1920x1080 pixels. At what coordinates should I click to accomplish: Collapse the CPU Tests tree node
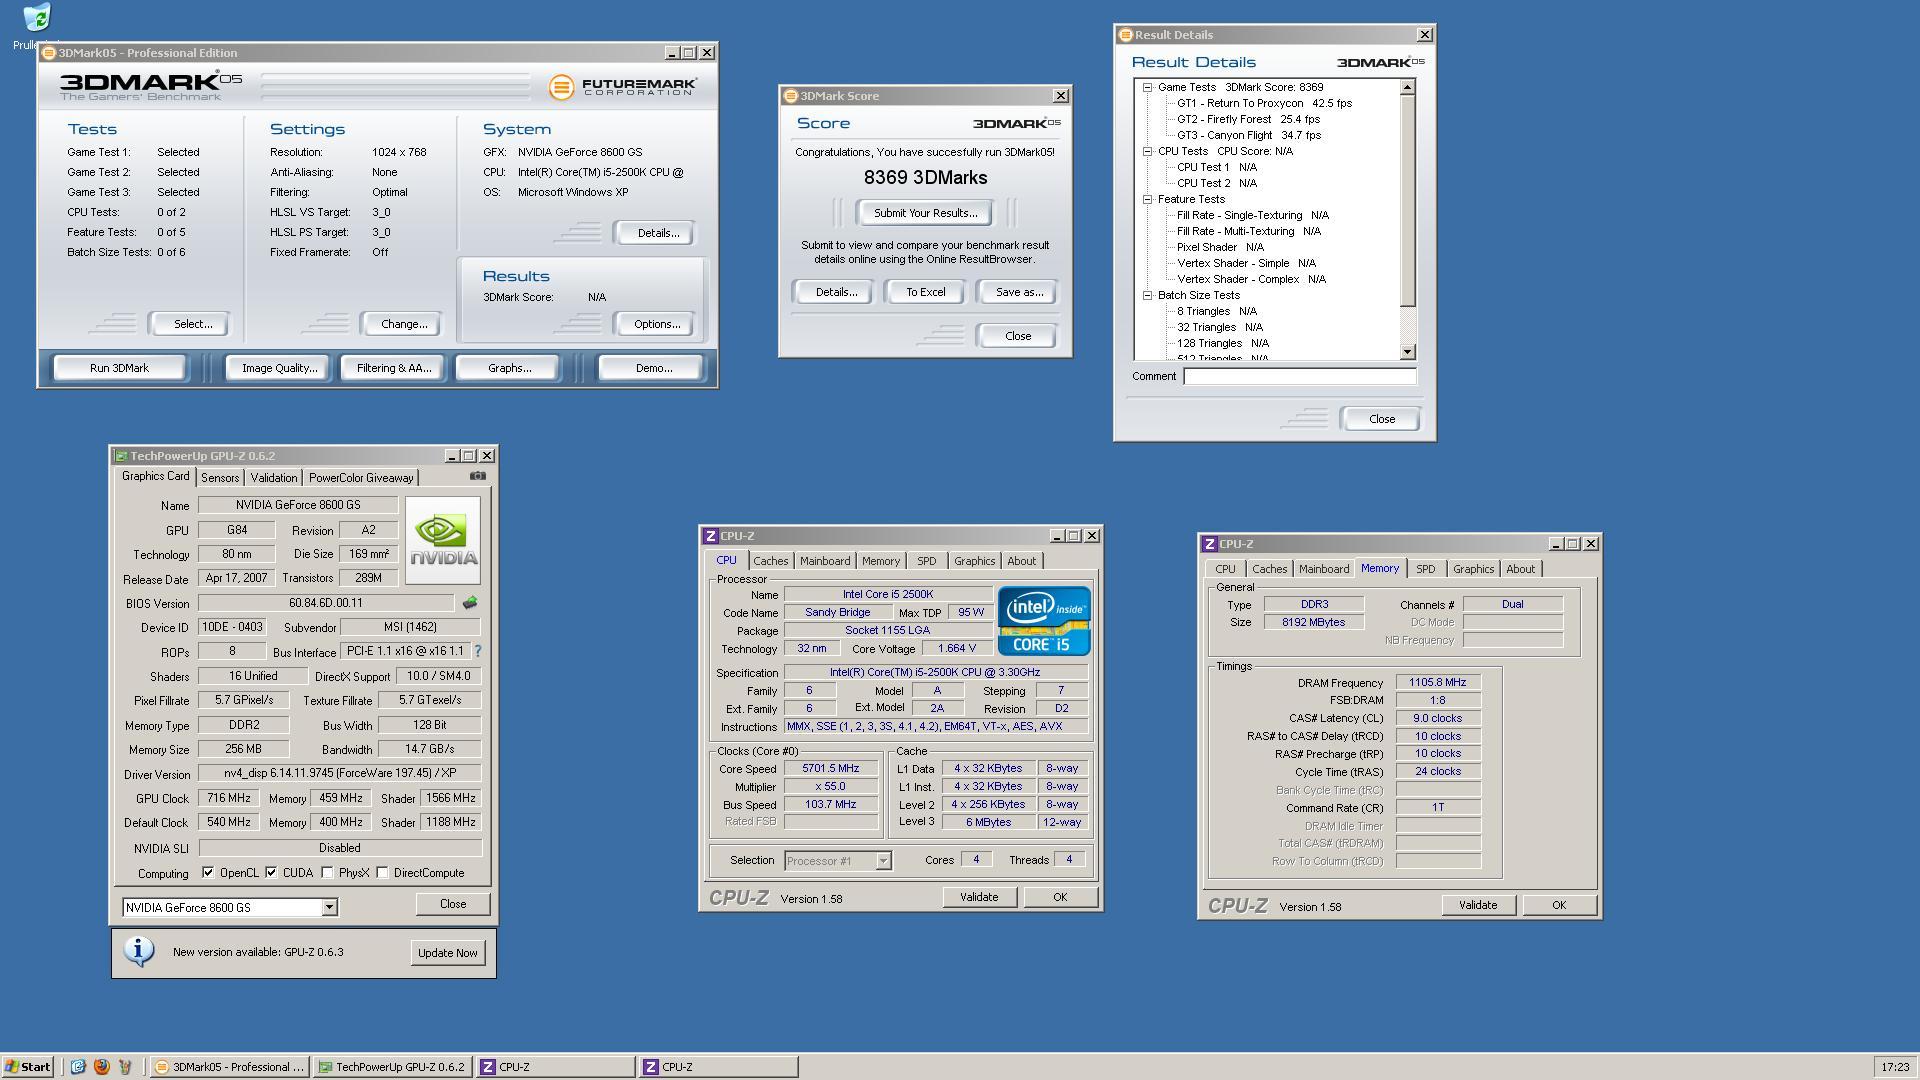[x=1148, y=151]
